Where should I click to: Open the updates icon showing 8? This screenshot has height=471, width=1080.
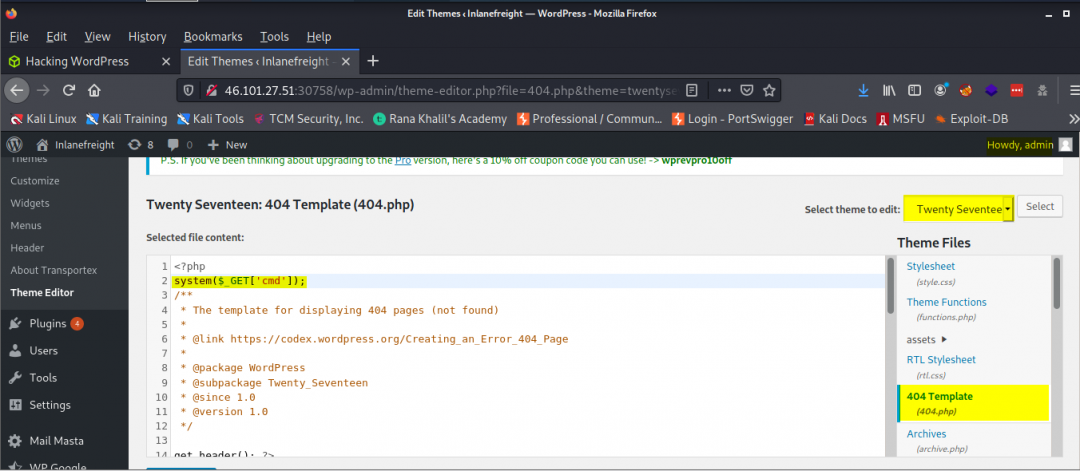click(141, 145)
